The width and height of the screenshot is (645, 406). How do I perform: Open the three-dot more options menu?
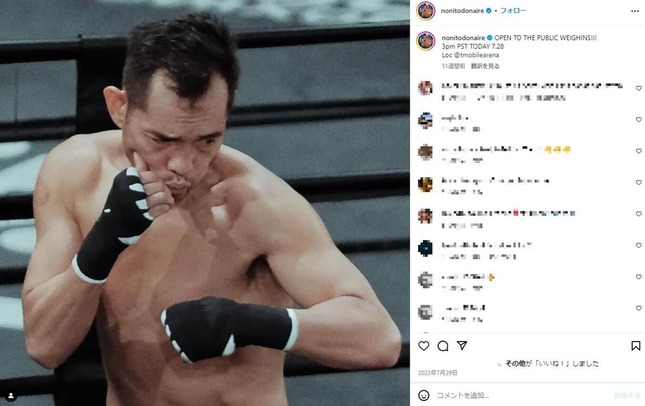pyautogui.click(x=635, y=11)
